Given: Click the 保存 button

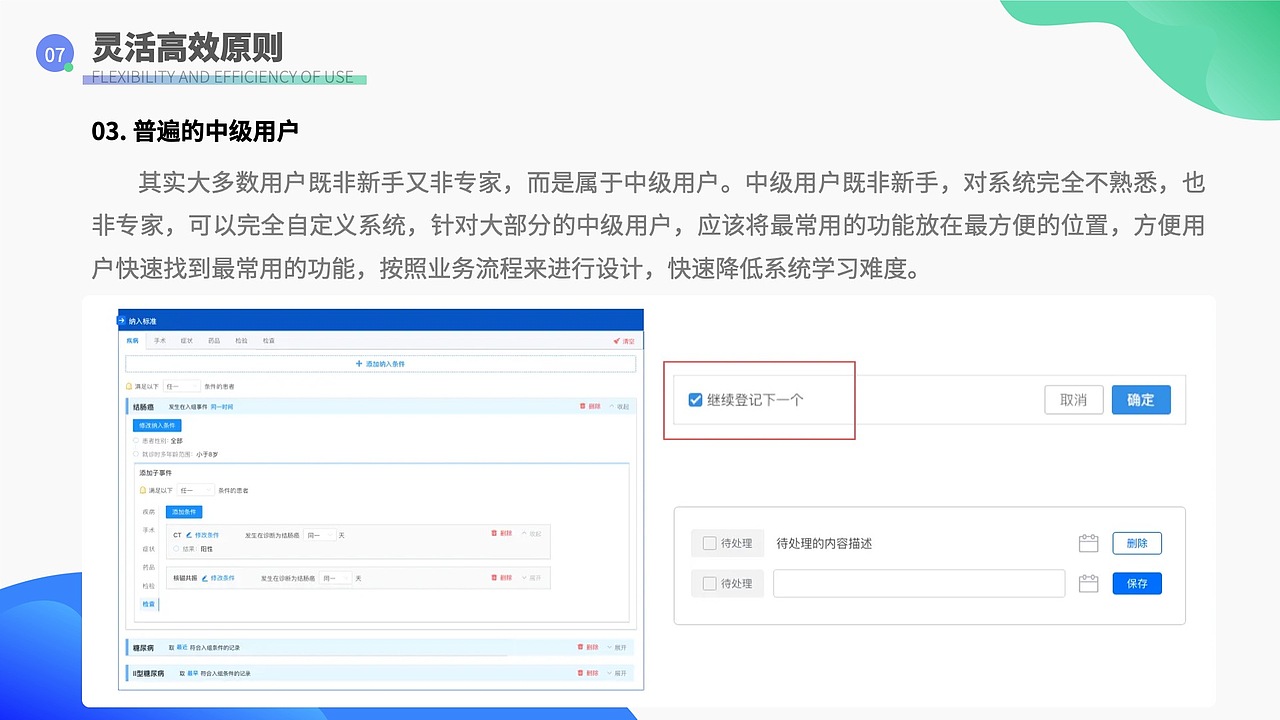Looking at the screenshot, I should point(1137,583).
